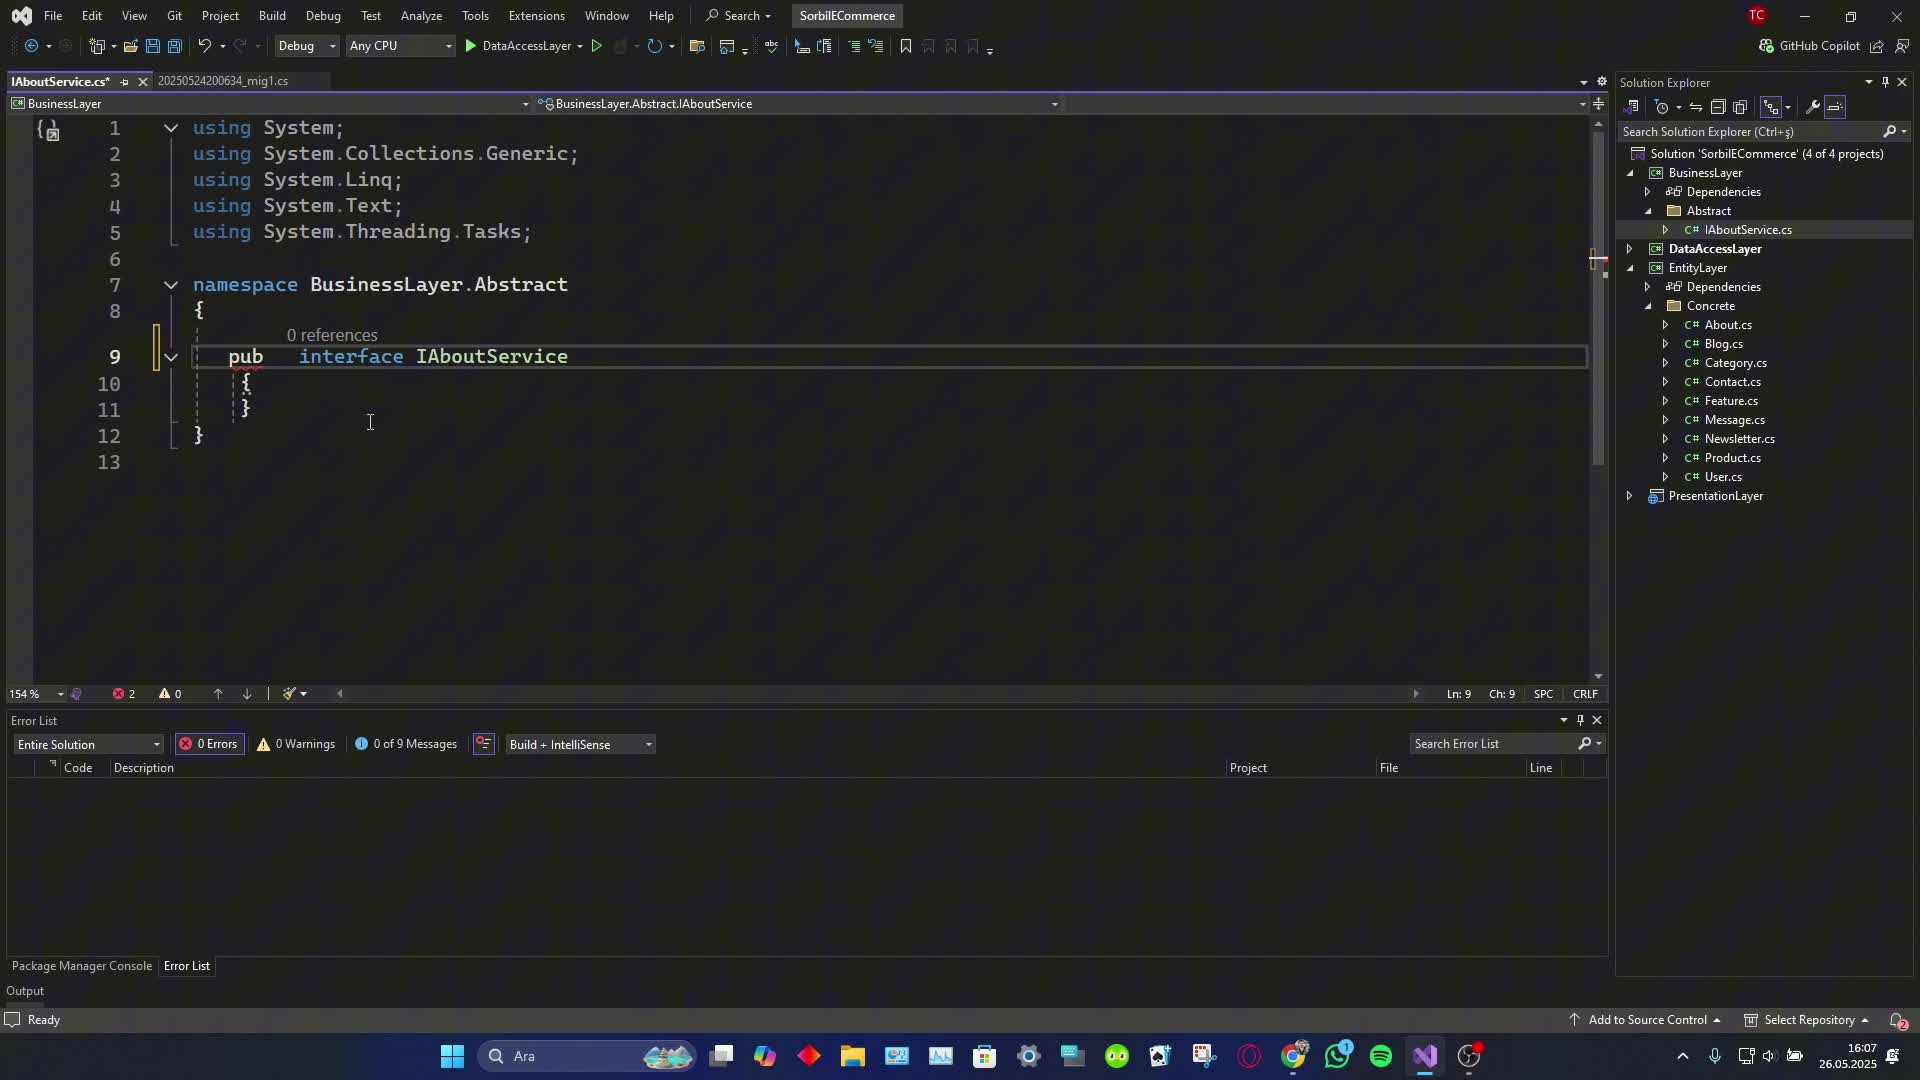Click the Restart/Hot Reload circular arrow icon
The width and height of the screenshot is (1920, 1080).
[x=654, y=46]
